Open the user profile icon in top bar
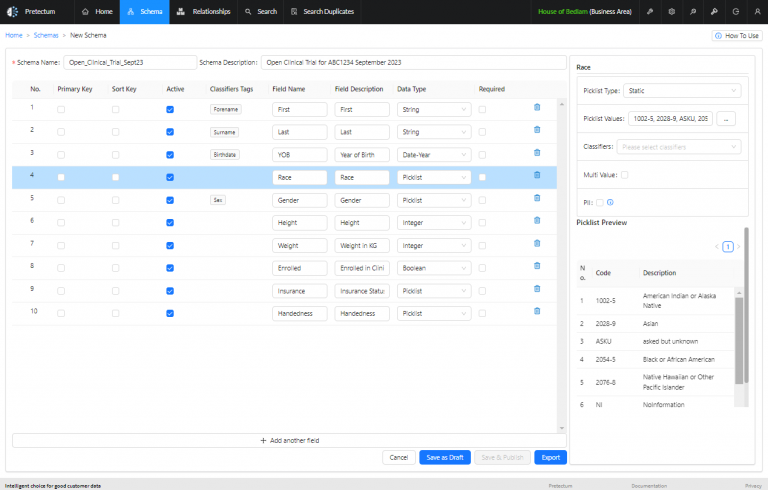Screen dimensions: 768x490 [757, 11]
